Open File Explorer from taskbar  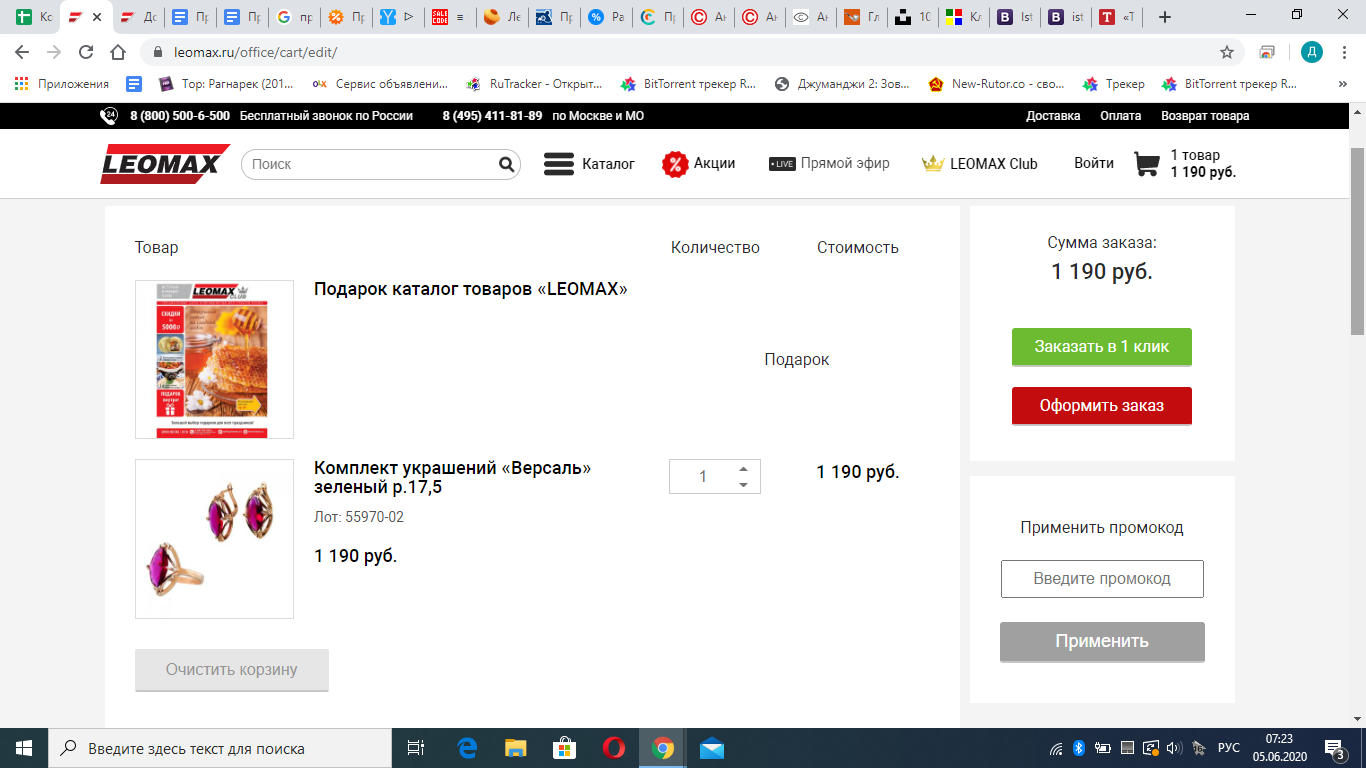click(x=516, y=748)
